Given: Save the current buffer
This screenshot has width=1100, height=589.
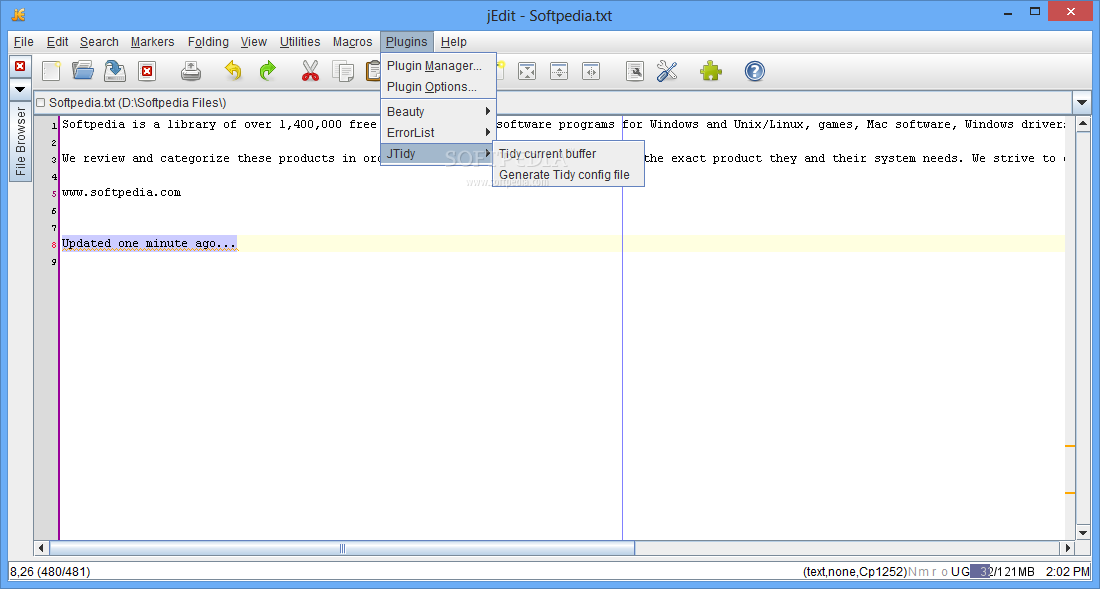Looking at the screenshot, I should tap(115, 71).
